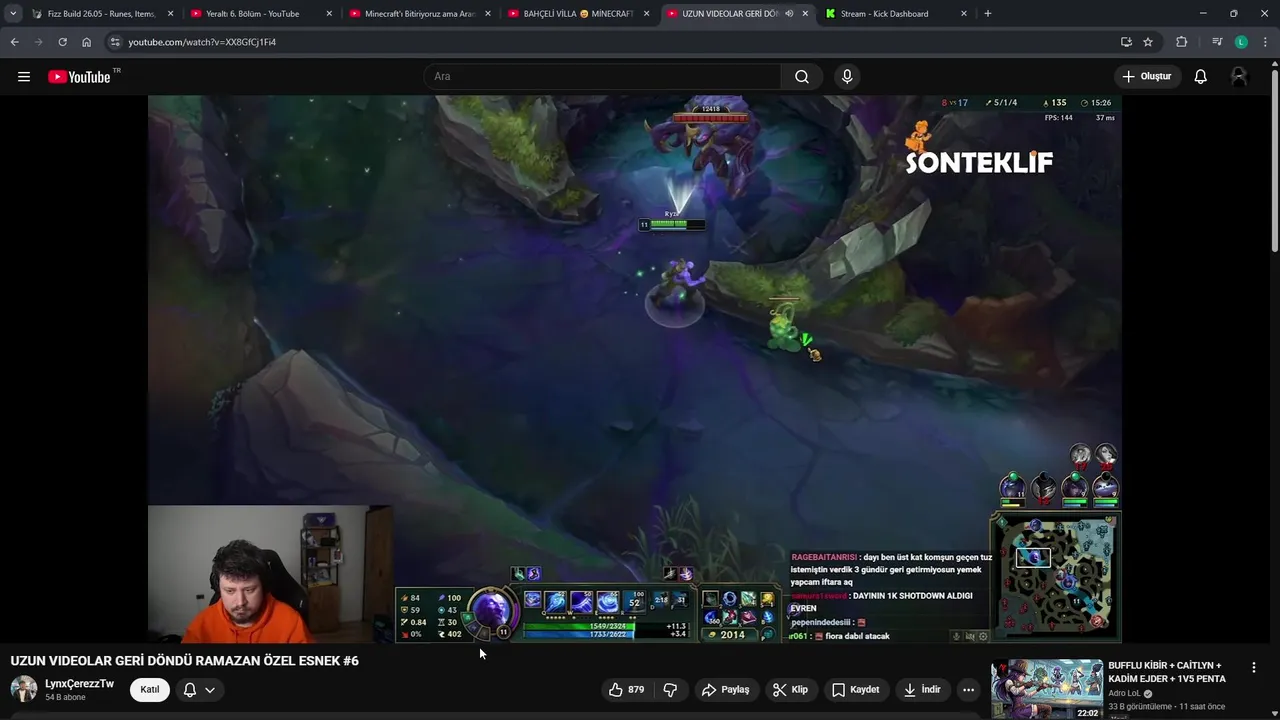
Task: Open the browser extensions menu
Action: [1182, 42]
